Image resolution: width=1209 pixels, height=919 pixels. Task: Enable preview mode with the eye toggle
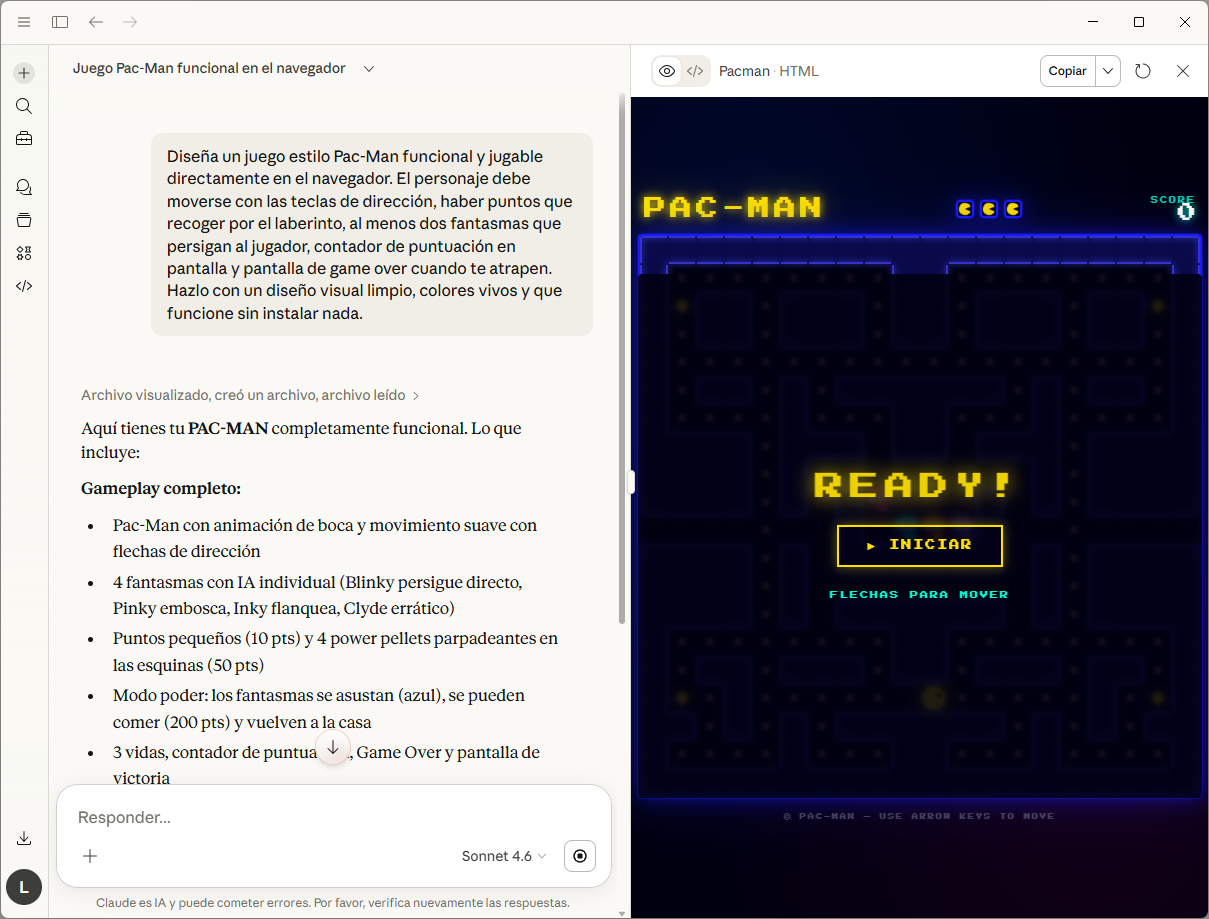pyautogui.click(x=666, y=70)
